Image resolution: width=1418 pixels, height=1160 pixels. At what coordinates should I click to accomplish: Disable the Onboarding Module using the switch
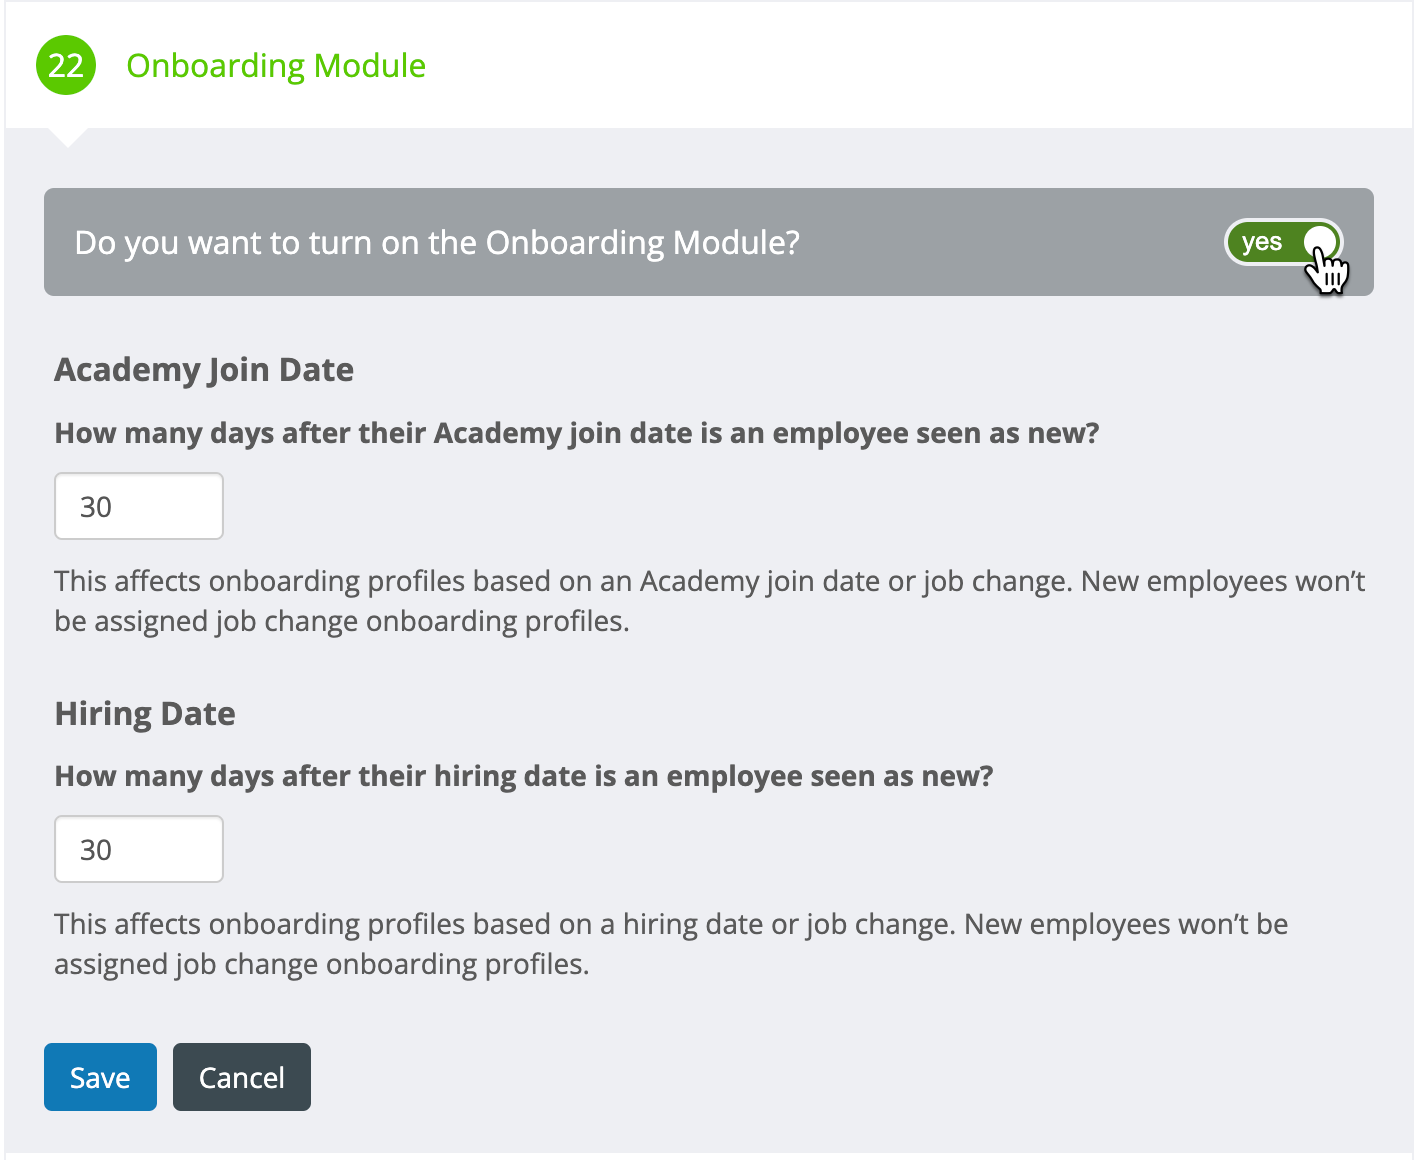pyautogui.click(x=1284, y=242)
